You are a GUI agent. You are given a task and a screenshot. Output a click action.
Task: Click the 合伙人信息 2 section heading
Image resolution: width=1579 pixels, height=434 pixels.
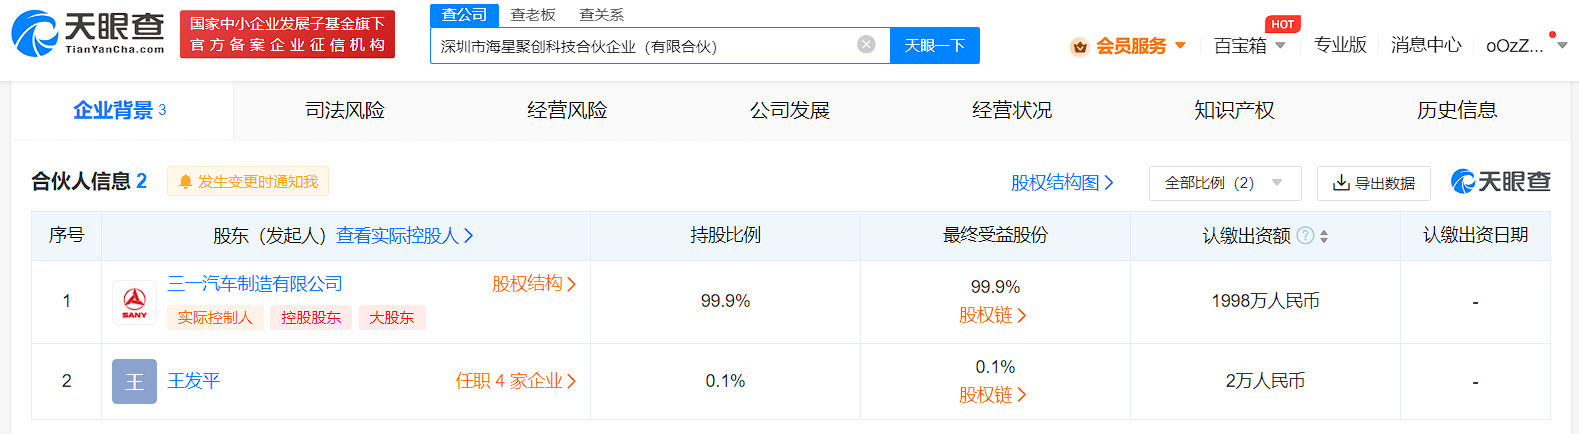tap(89, 181)
